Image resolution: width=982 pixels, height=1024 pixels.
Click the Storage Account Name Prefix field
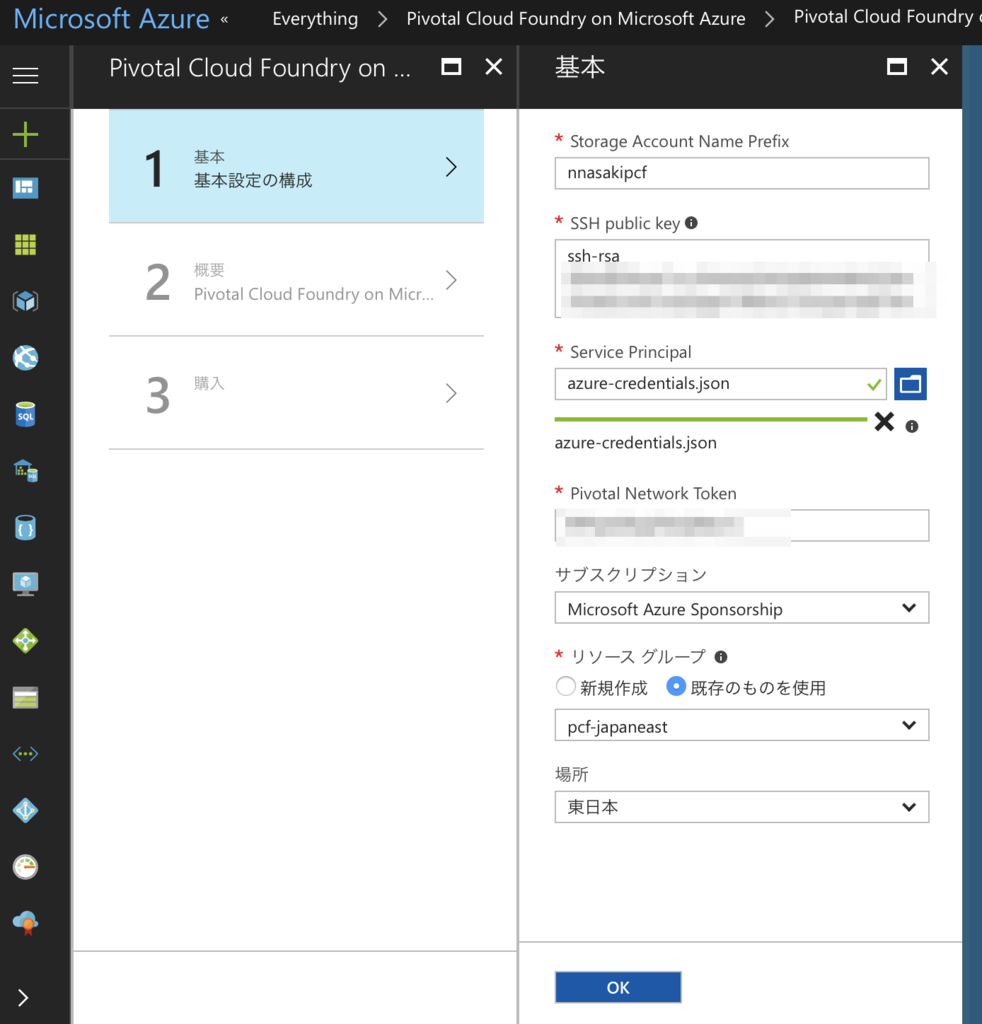pos(741,173)
